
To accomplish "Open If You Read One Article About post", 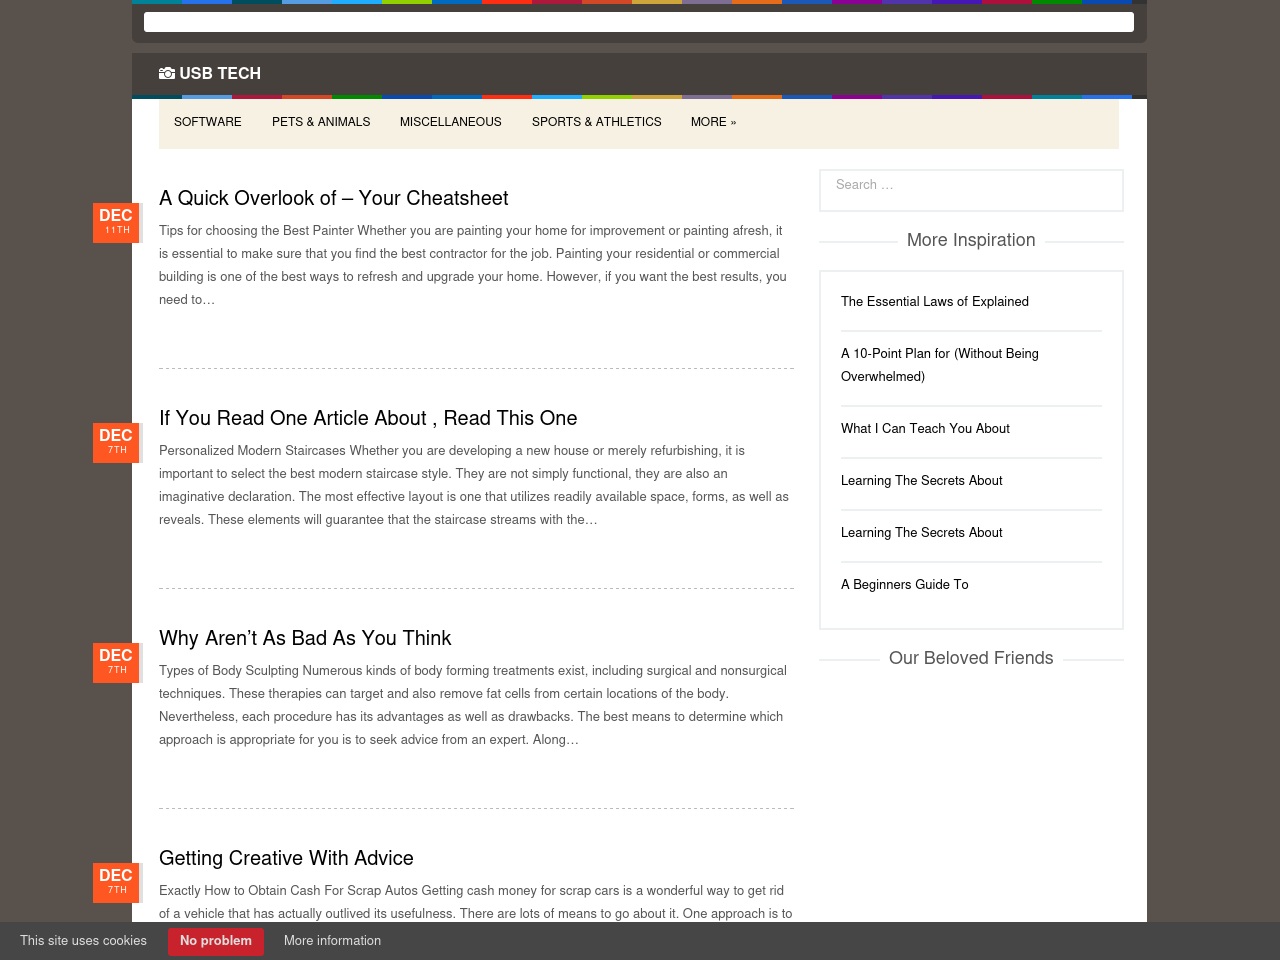I will click(368, 418).
